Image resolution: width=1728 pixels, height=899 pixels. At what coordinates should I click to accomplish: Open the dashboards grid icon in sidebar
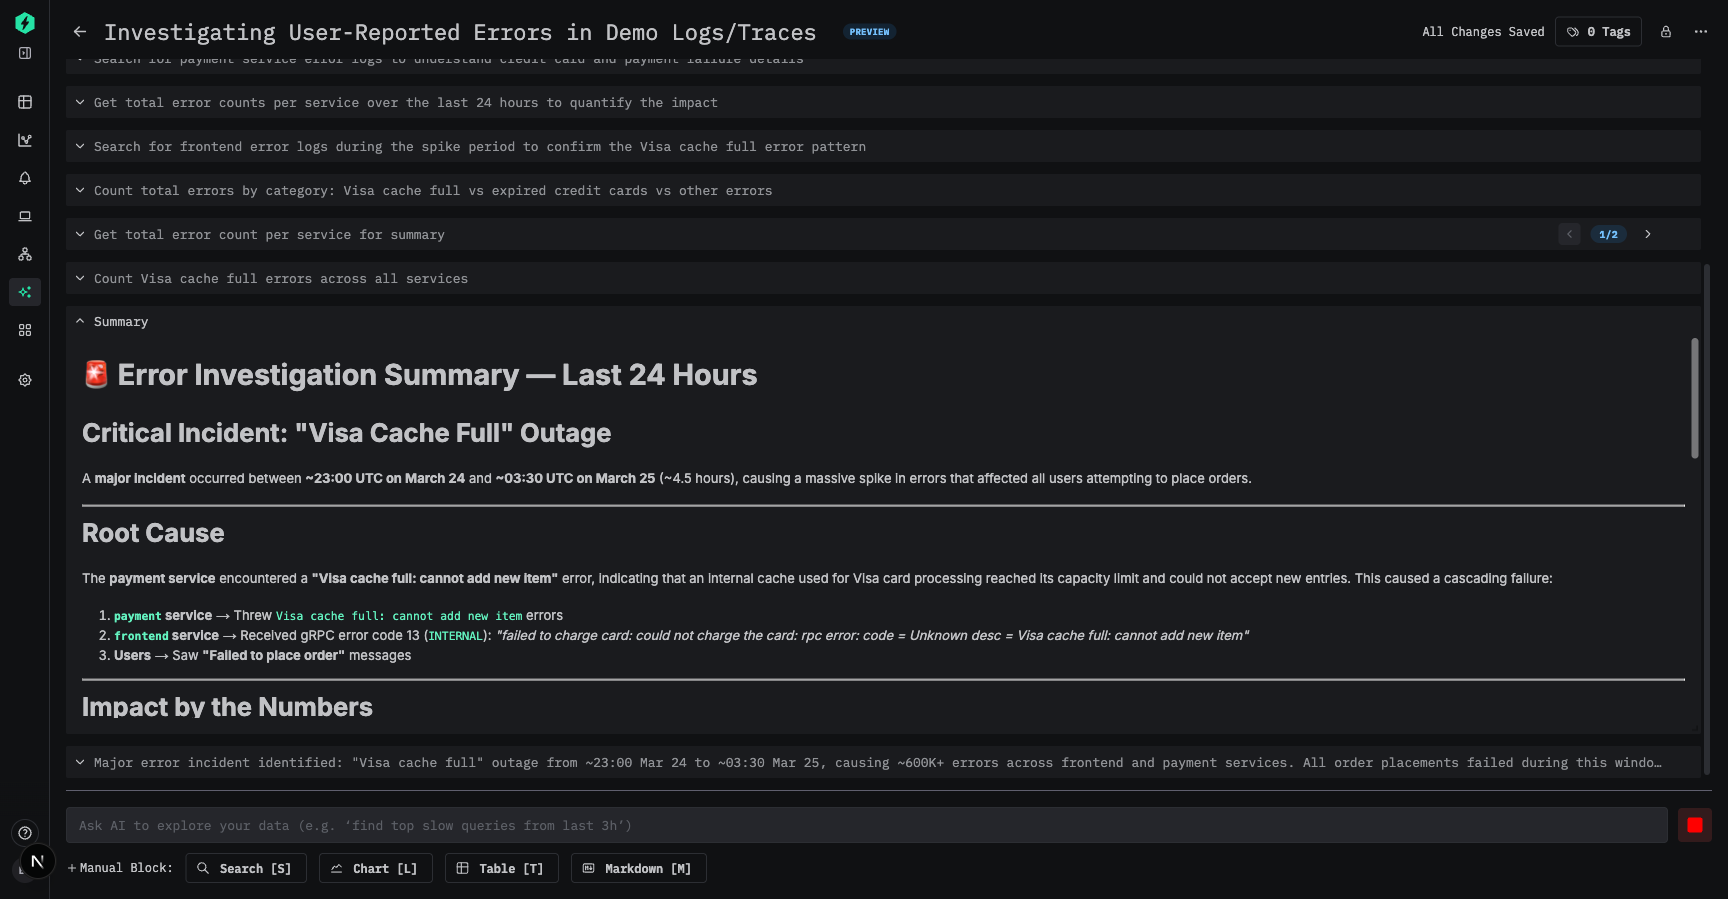25,330
